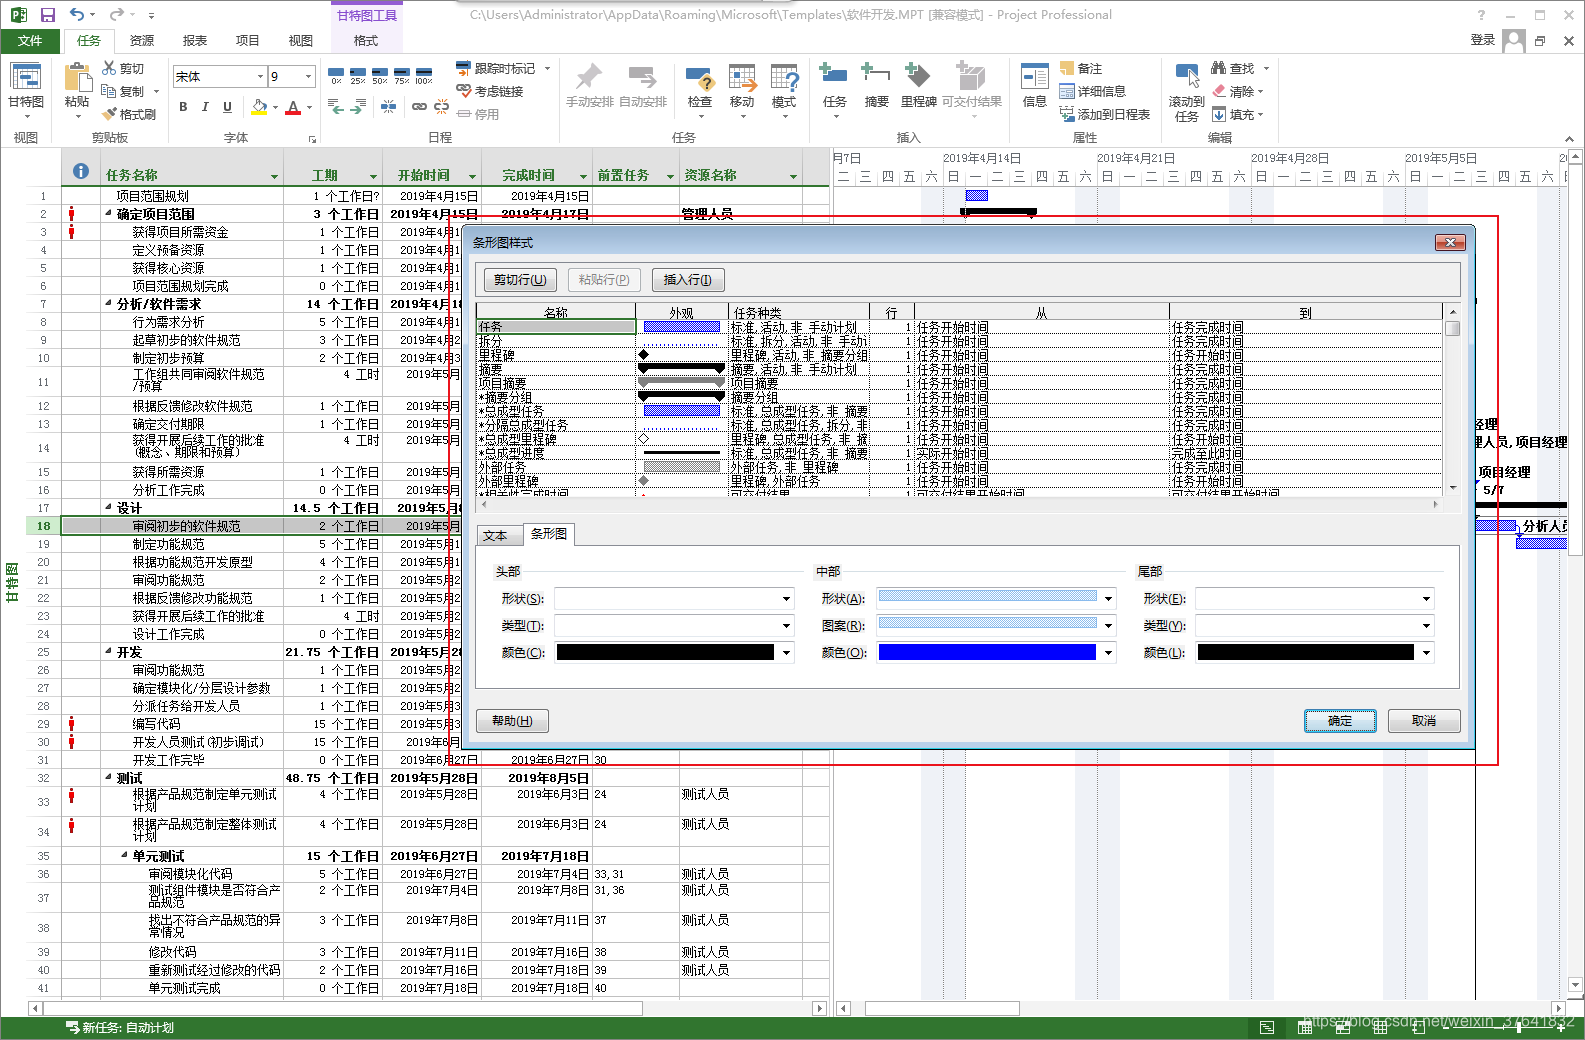The width and height of the screenshot is (1585, 1040).
Task: Click the Paste (粘贴) clipboard icon
Action: pyautogui.click(x=77, y=85)
